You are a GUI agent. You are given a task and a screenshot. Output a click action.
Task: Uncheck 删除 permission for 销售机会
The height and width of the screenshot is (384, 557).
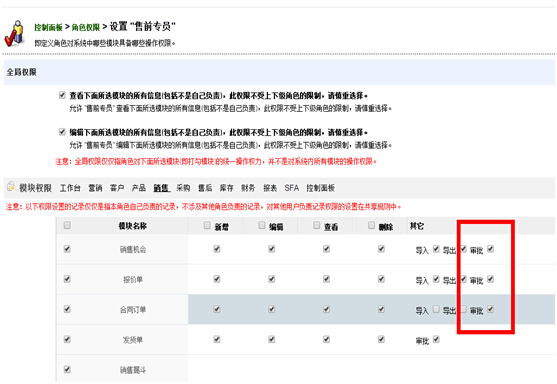click(x=381, y=249)
